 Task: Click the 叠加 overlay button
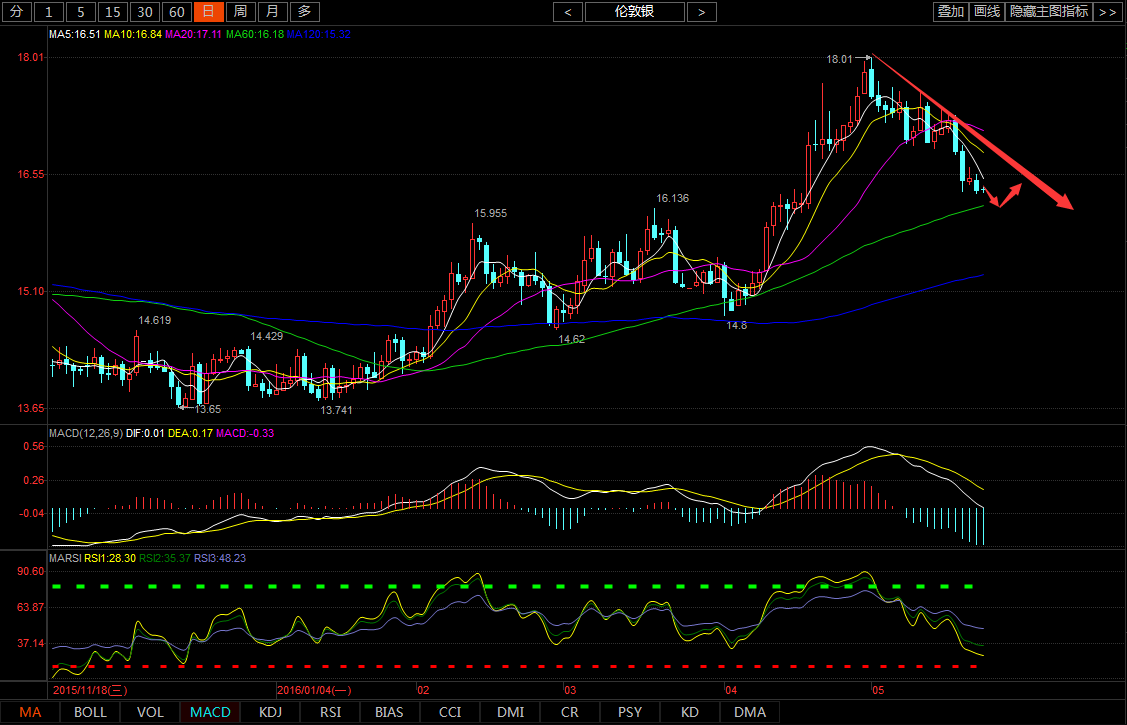[950, 12]
